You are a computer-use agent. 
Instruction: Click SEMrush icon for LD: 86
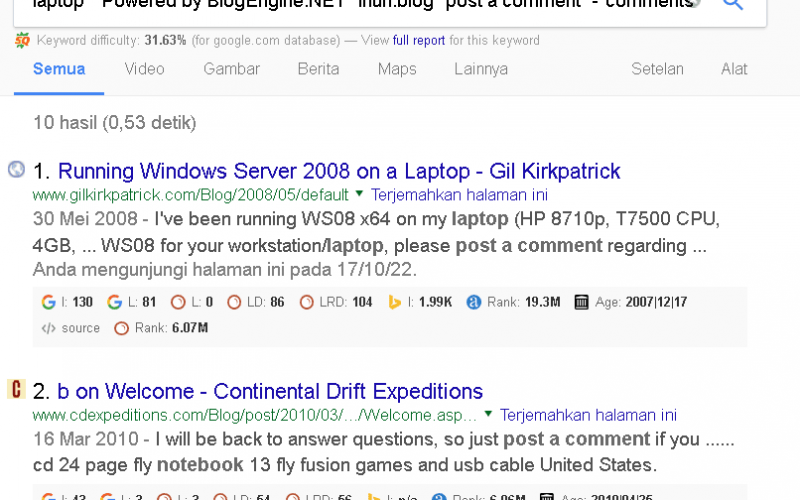[x=234, y=303]
